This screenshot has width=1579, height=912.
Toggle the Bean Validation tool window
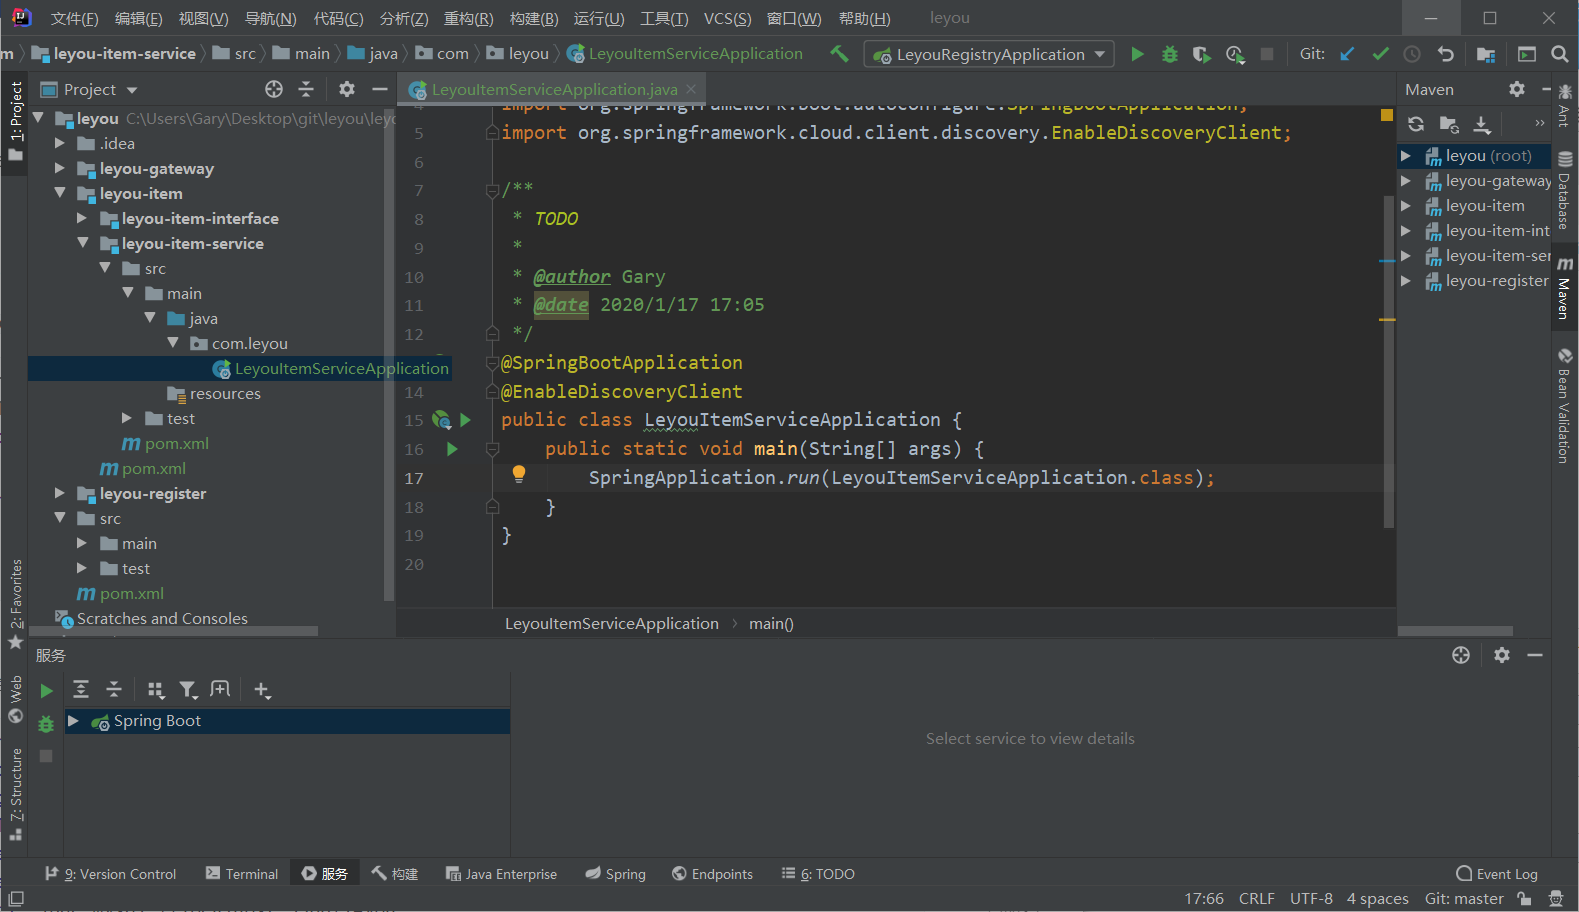1565,405
